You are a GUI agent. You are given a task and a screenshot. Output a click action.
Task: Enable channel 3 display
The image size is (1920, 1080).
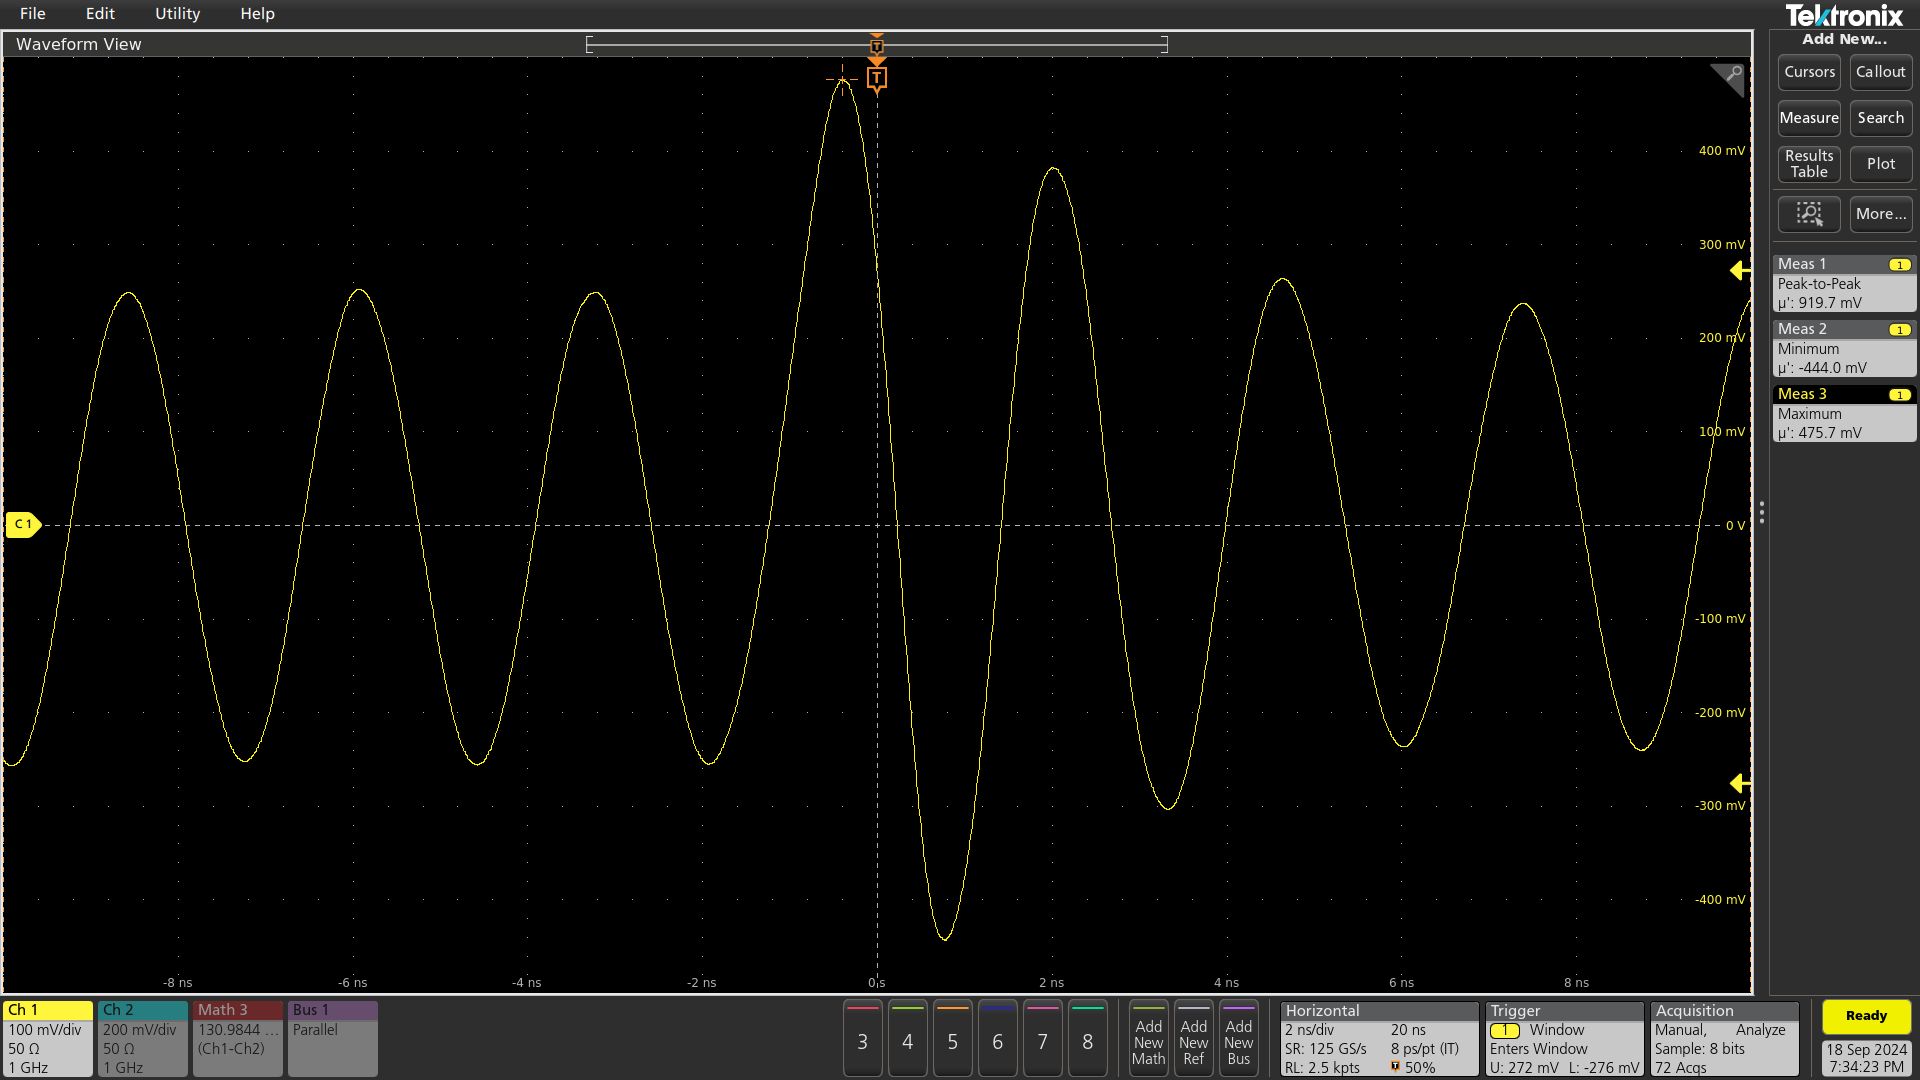(x=862, y=1039)
